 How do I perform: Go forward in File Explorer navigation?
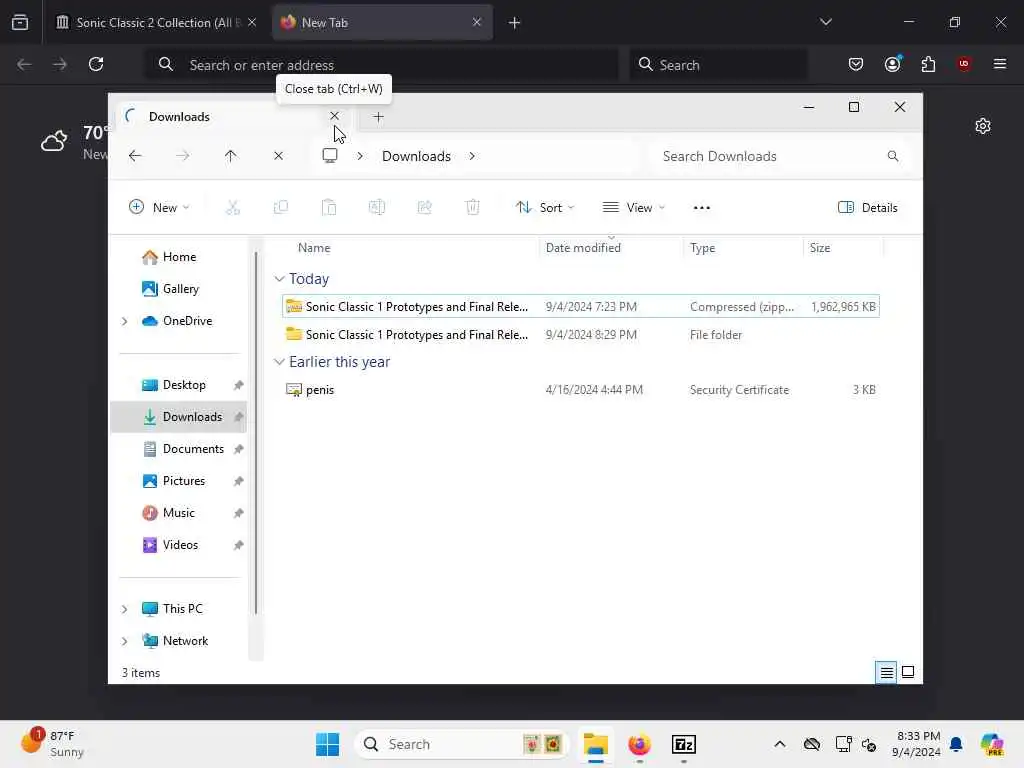[183, 156]
